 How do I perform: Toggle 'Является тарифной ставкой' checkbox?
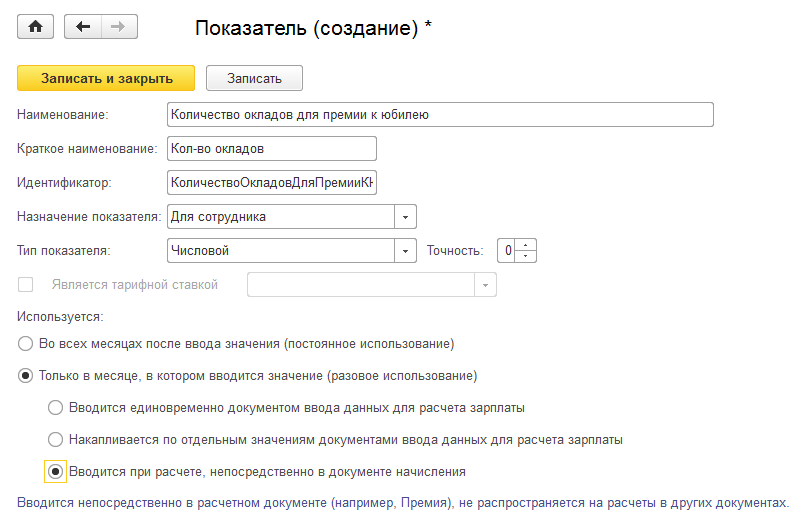point(26,285)
